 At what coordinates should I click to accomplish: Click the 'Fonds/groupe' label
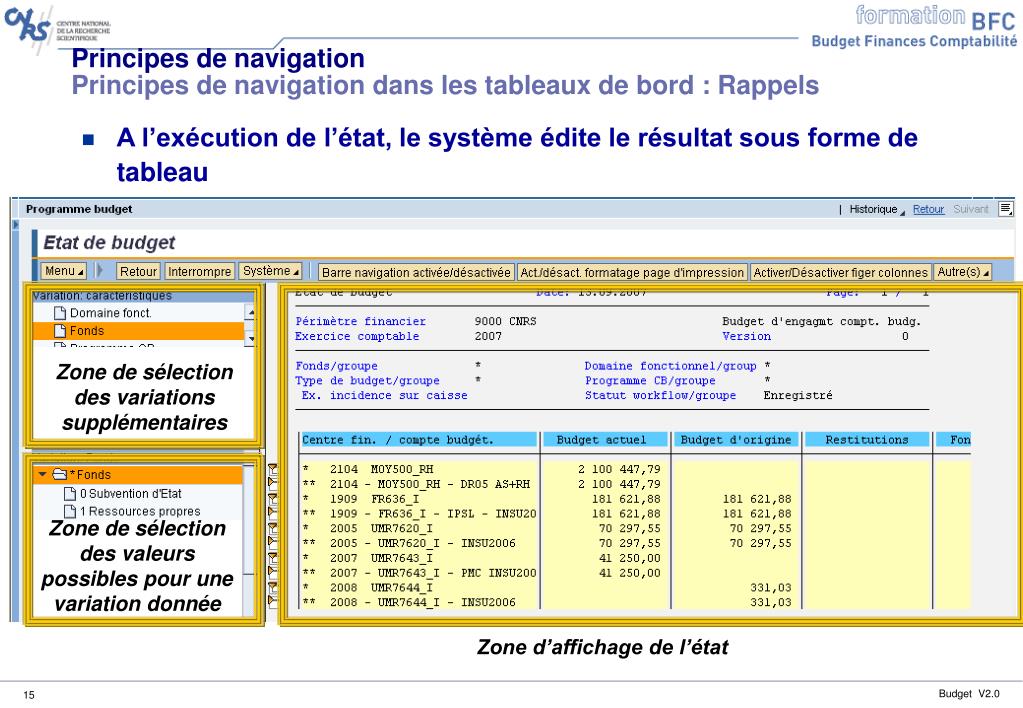[336, 366]
